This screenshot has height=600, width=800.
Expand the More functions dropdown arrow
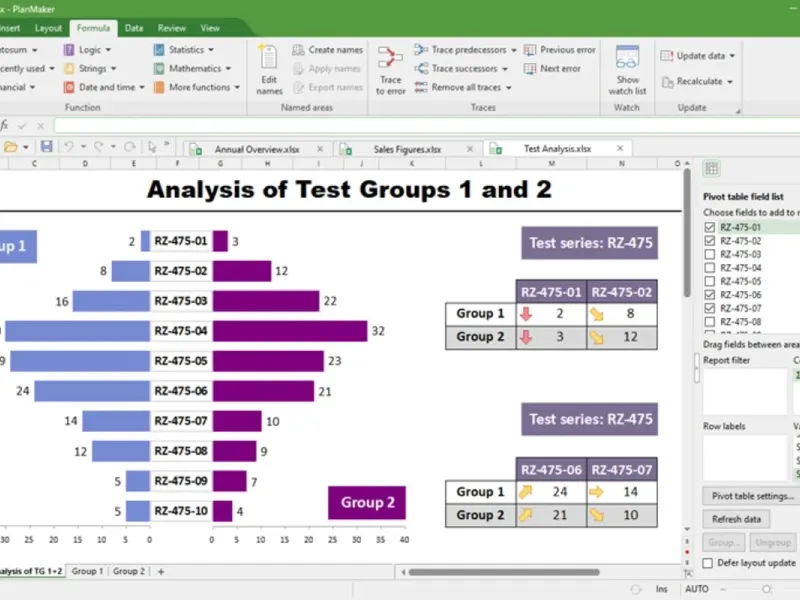point(237,87)
